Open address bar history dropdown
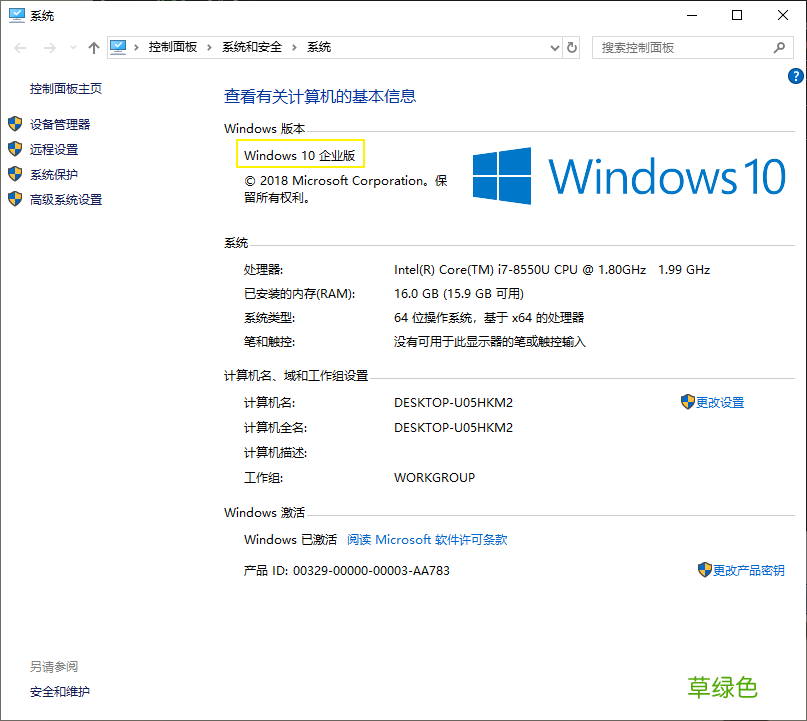The width and height of the screenshot is (807, 721). point(555,48)
